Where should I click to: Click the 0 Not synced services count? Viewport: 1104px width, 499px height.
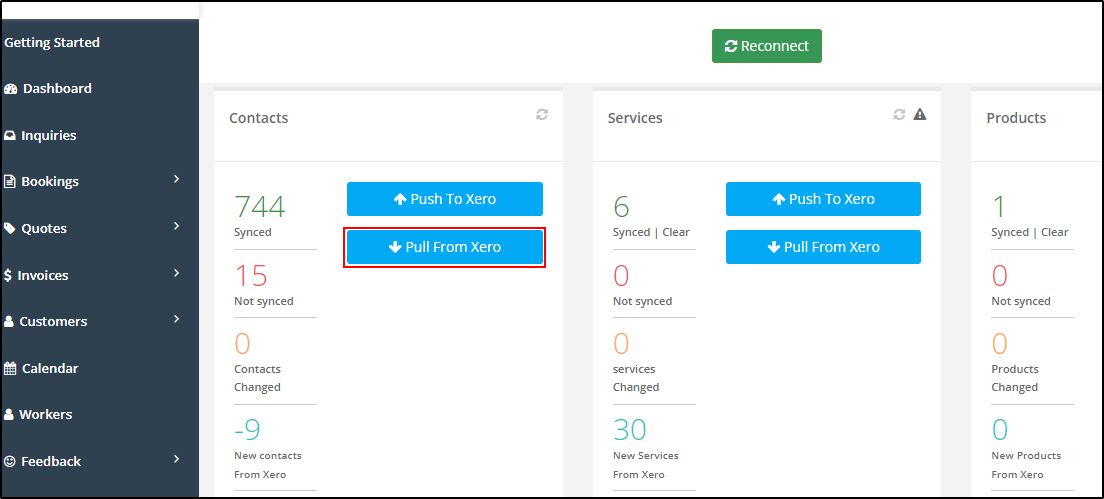(621, 276)
